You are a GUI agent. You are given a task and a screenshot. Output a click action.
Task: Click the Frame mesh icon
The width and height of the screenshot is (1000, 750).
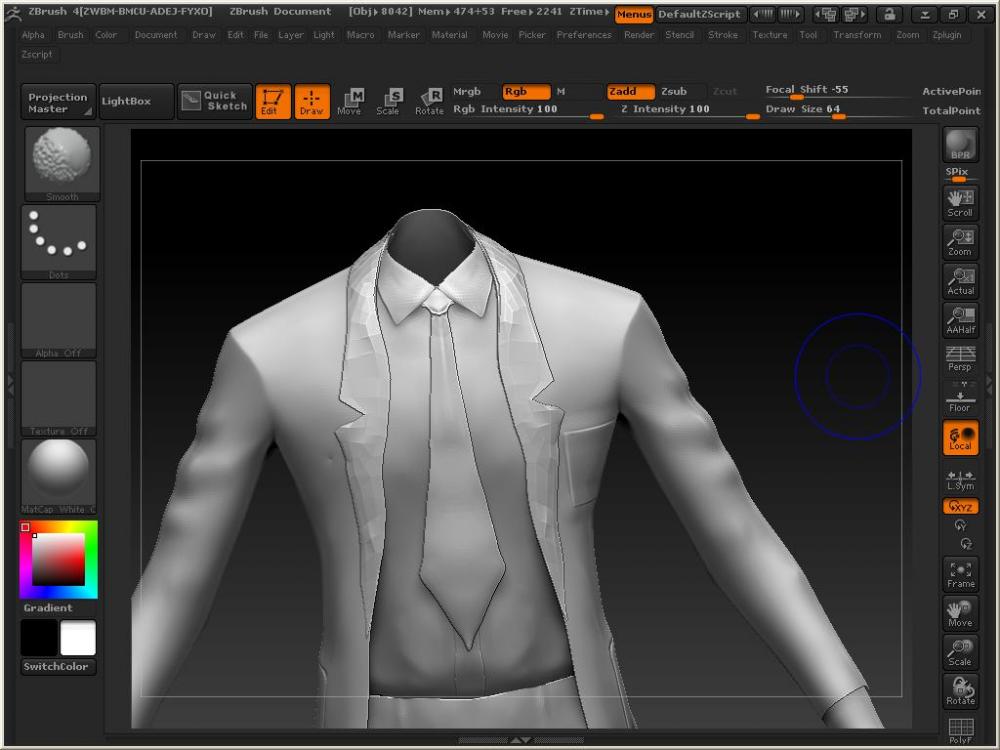tap(960, 574)
